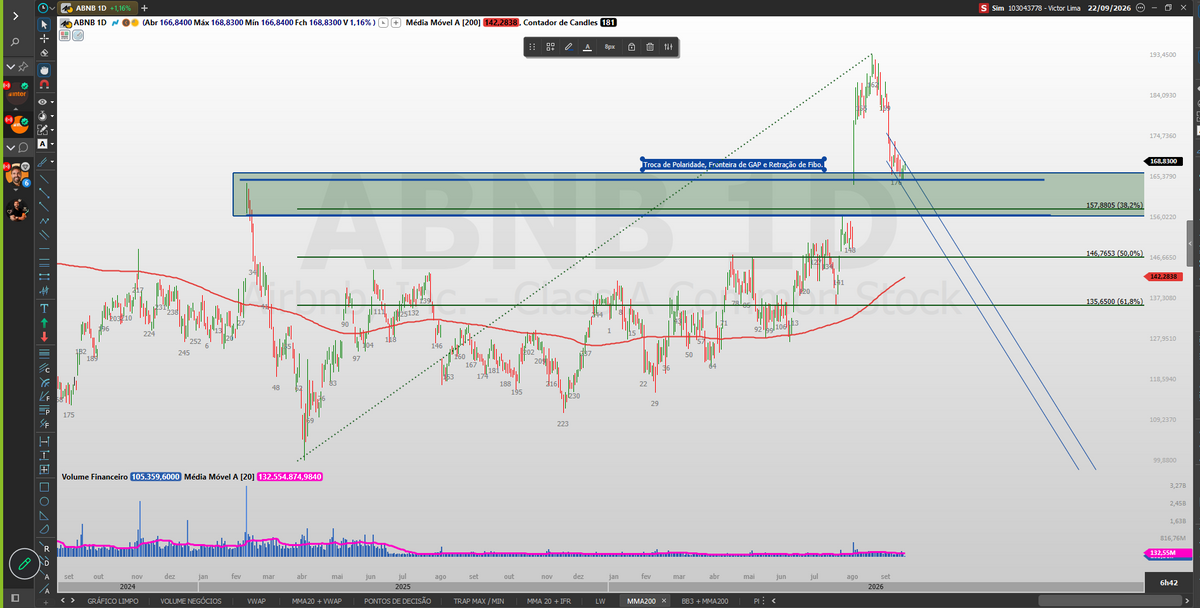This screenshot has width=1200, height=608.
Task: Open the inter contact avatar
Action: click(x=17, y=93)
